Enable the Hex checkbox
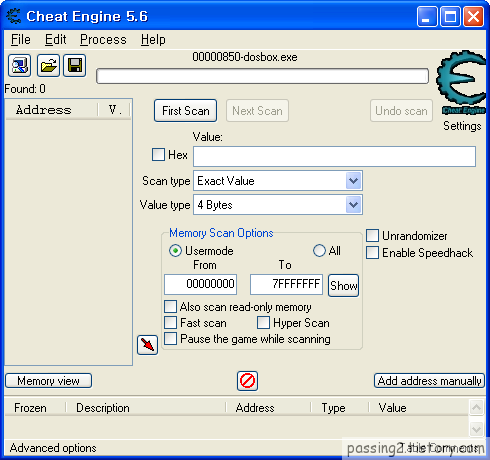 pyautogui.click(x=158, y=155)
